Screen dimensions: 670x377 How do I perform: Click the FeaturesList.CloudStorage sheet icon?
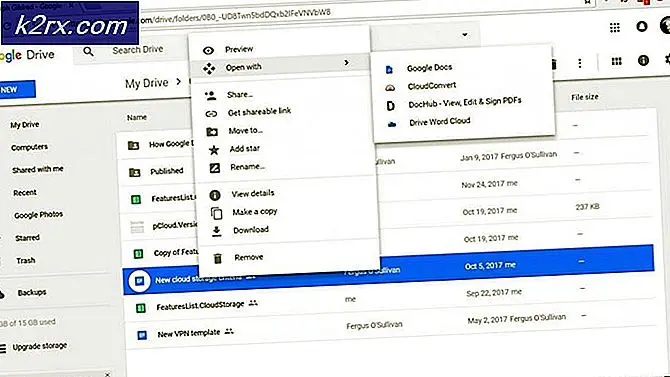click(141, 308)
